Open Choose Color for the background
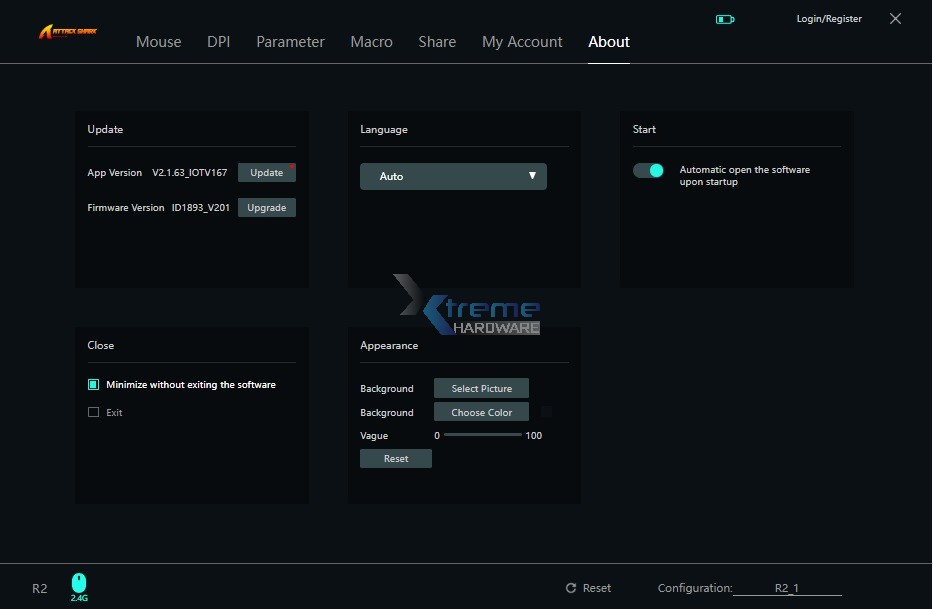The height and width of the screenshot is (609, 933). pos(481,412)
